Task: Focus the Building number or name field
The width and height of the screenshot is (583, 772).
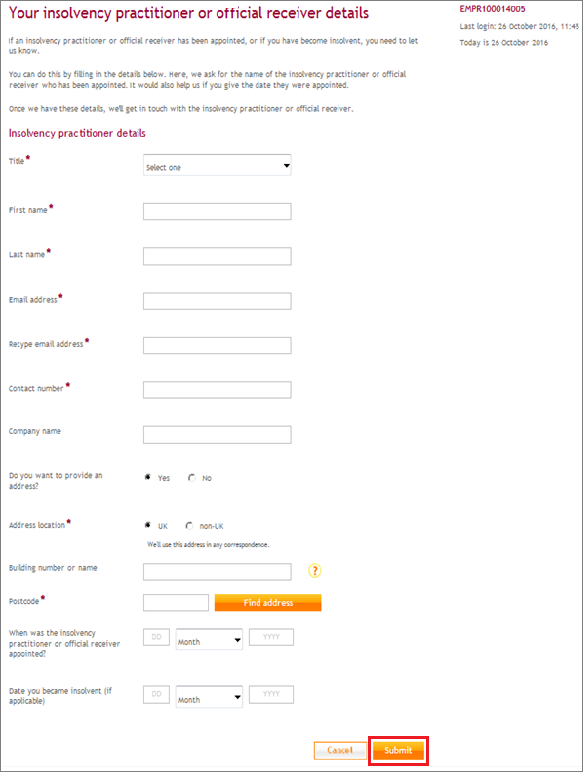Action: [217, 572]
